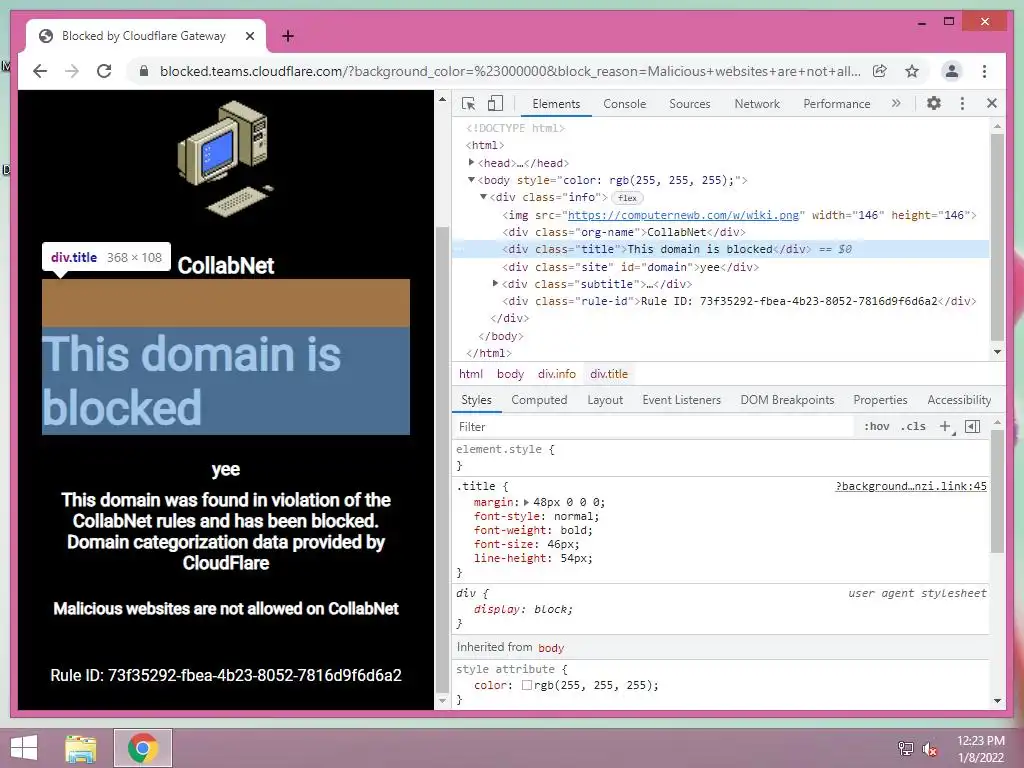
Task: Open a new tab with the plus button
Action: tap(288, 36)
